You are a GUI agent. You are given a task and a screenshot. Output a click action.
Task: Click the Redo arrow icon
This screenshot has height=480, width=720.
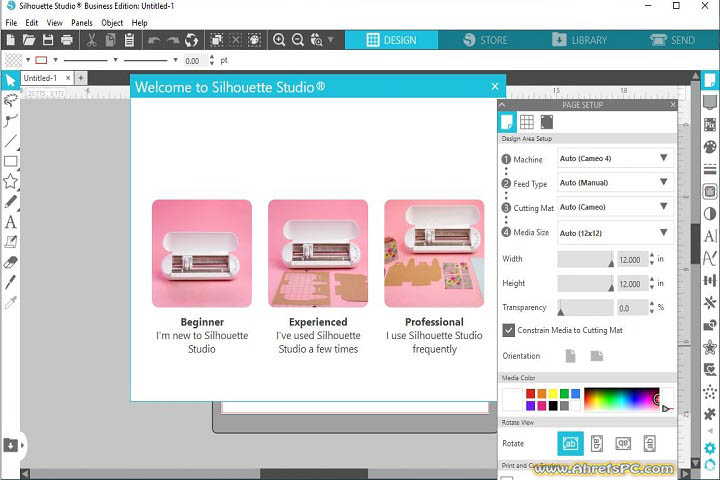pyautogui.click(x=173, y=40)
